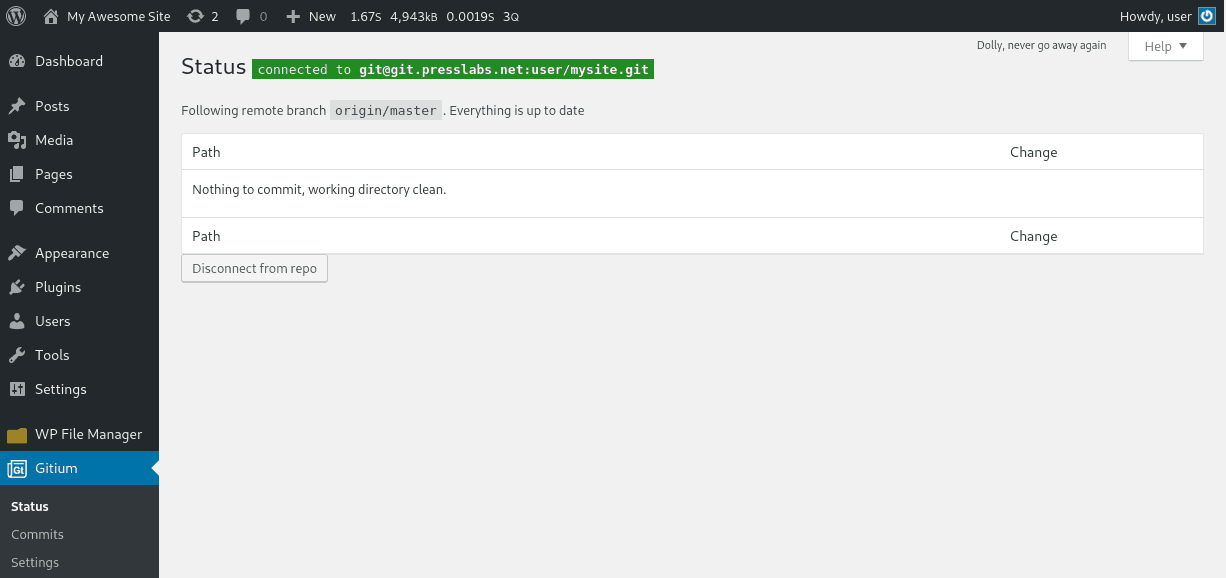Screen dimensions: 1226x578
Task: Go to Posts in sidebar
Action: 79,106
